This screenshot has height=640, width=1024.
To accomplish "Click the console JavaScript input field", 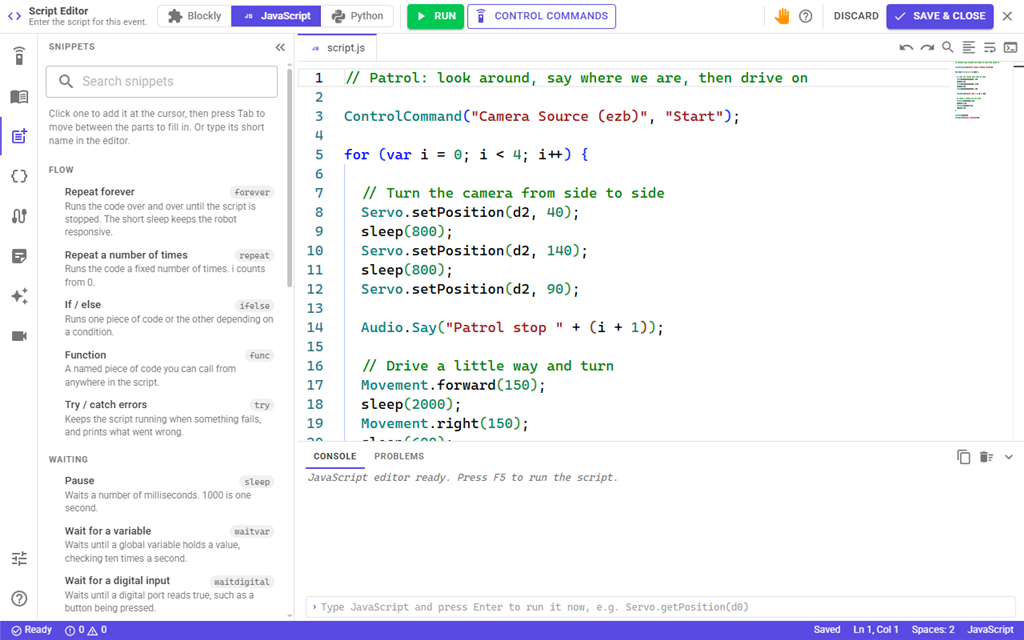I will (660, 607).
